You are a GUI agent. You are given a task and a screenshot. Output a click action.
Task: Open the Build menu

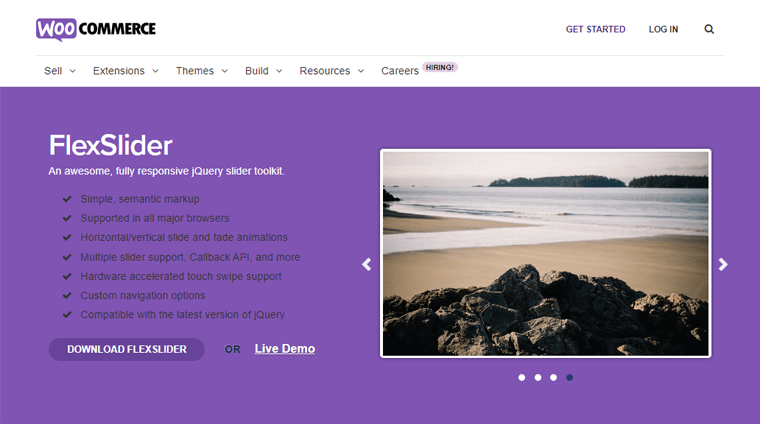tap(257, 71)
